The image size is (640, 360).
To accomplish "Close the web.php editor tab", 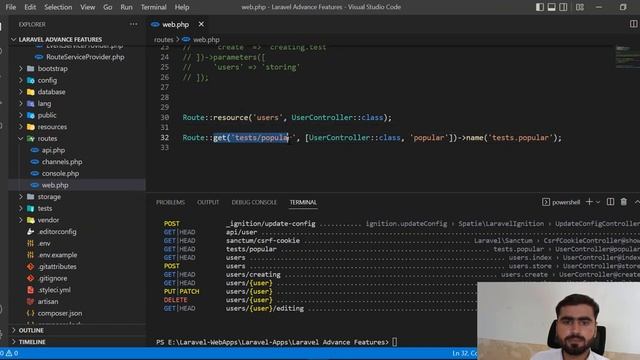I will click(201, 24).
